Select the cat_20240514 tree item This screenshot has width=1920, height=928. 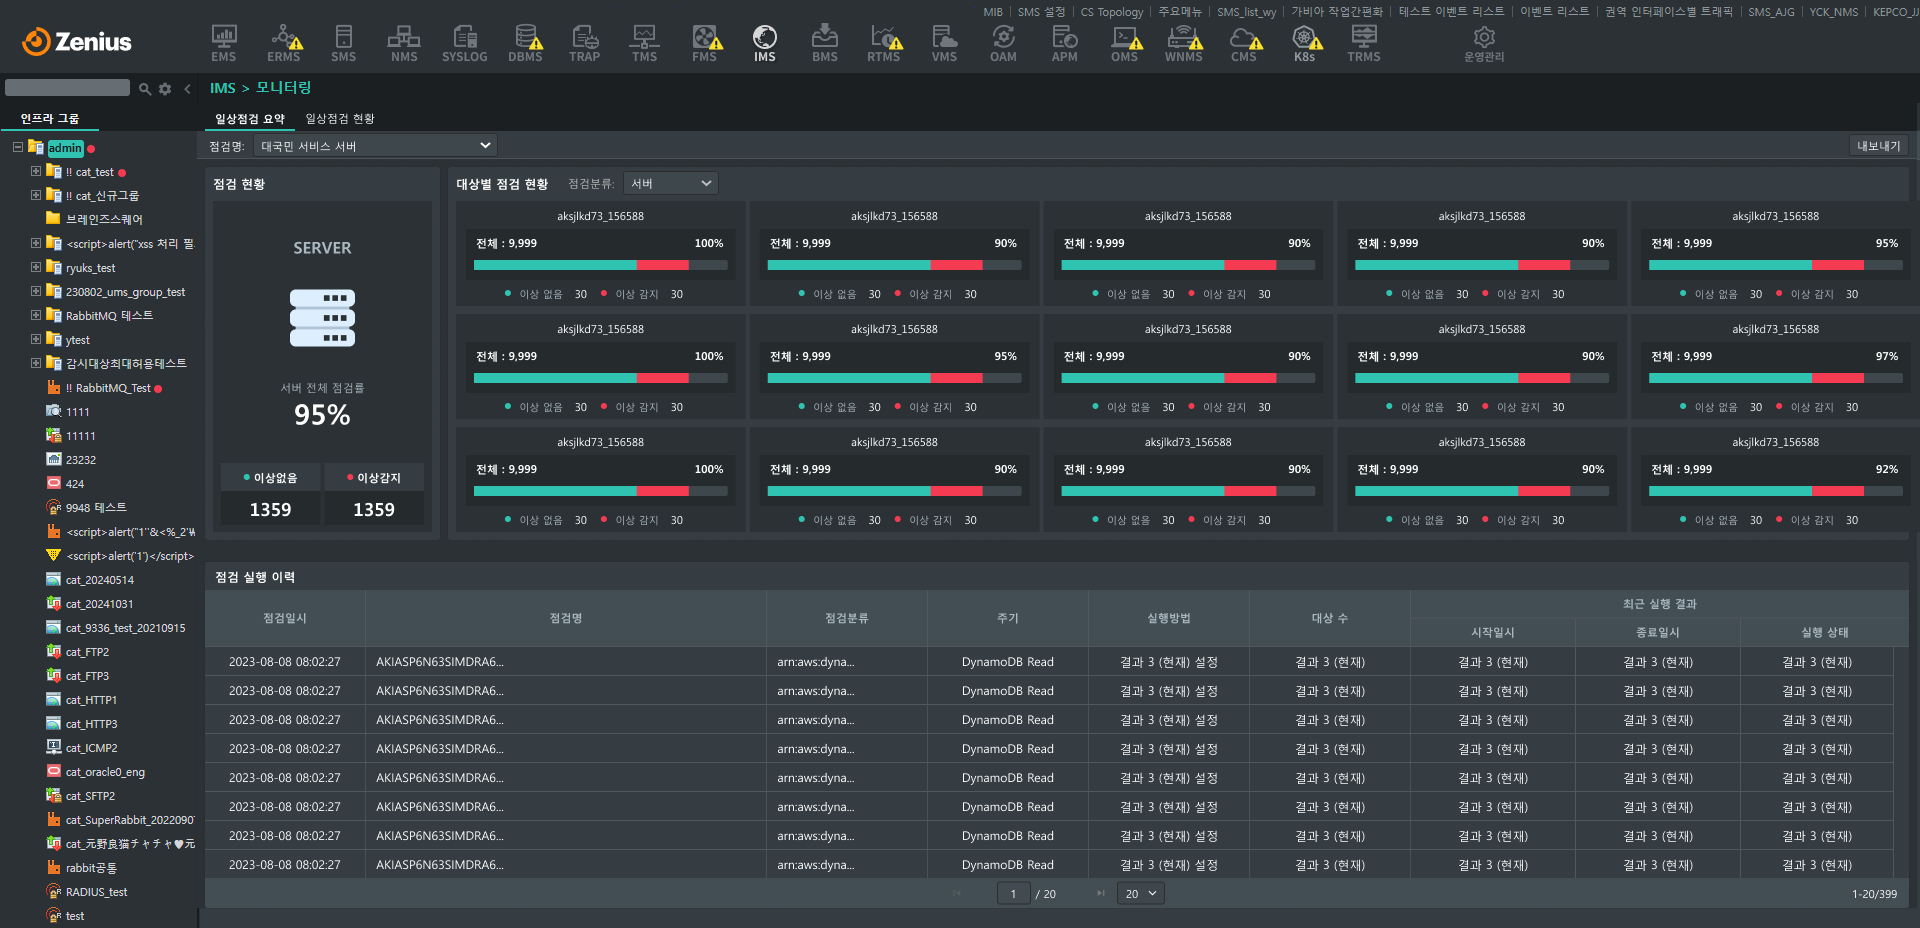point(99,580)
